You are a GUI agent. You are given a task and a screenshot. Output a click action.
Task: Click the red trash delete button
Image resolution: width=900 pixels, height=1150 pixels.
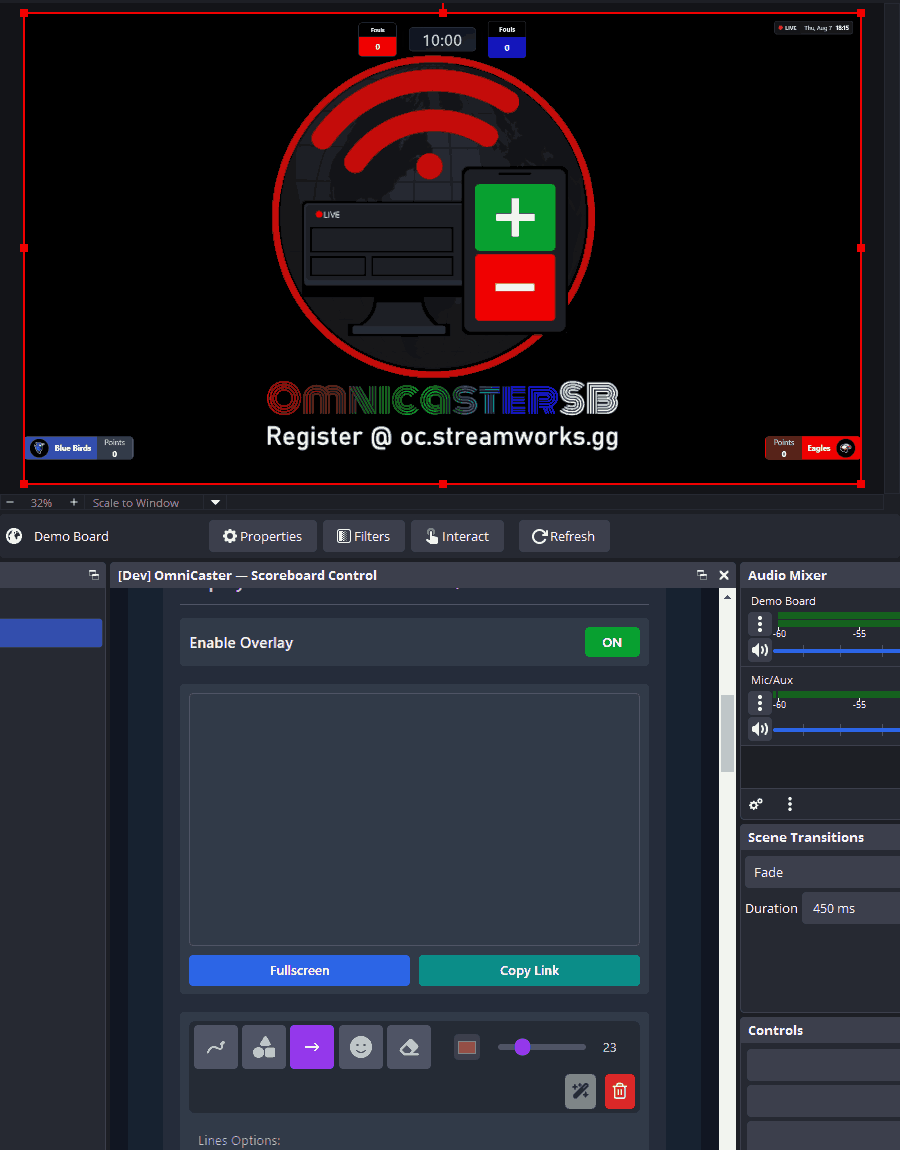coord(620,1091)
